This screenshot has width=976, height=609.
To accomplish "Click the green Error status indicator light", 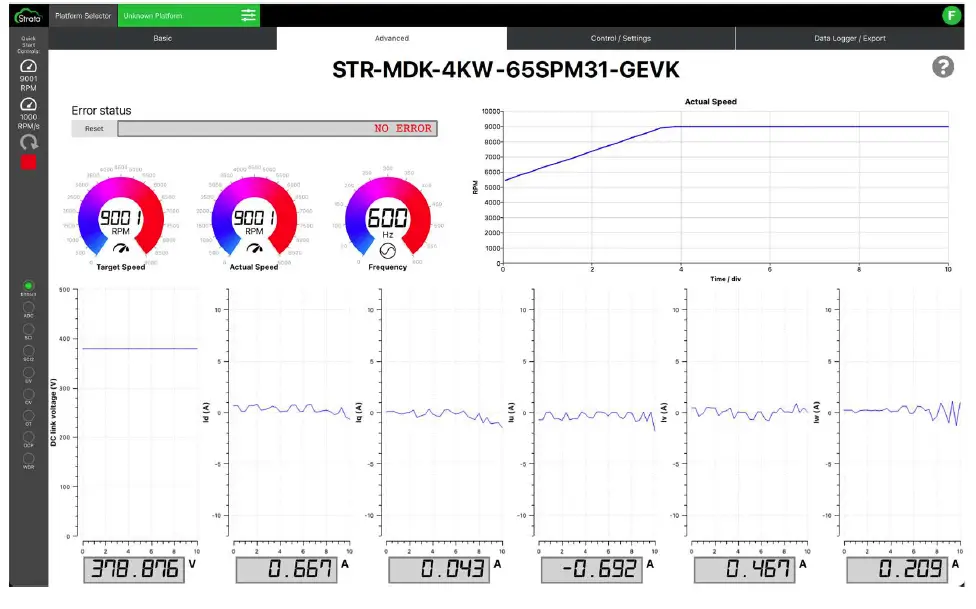I will pos(28,286).
